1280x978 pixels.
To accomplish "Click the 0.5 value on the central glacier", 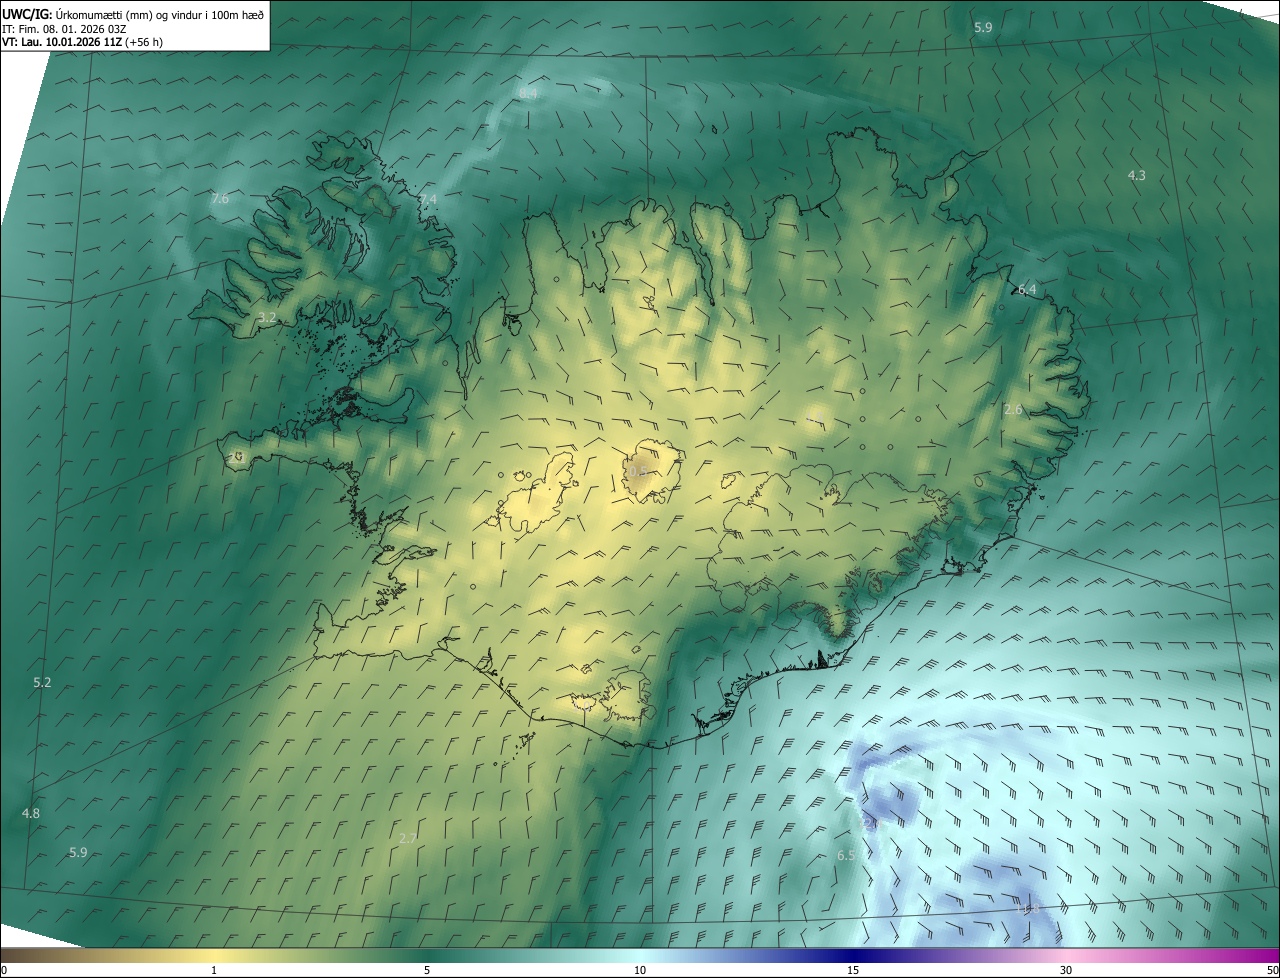I will click(638, 470).
